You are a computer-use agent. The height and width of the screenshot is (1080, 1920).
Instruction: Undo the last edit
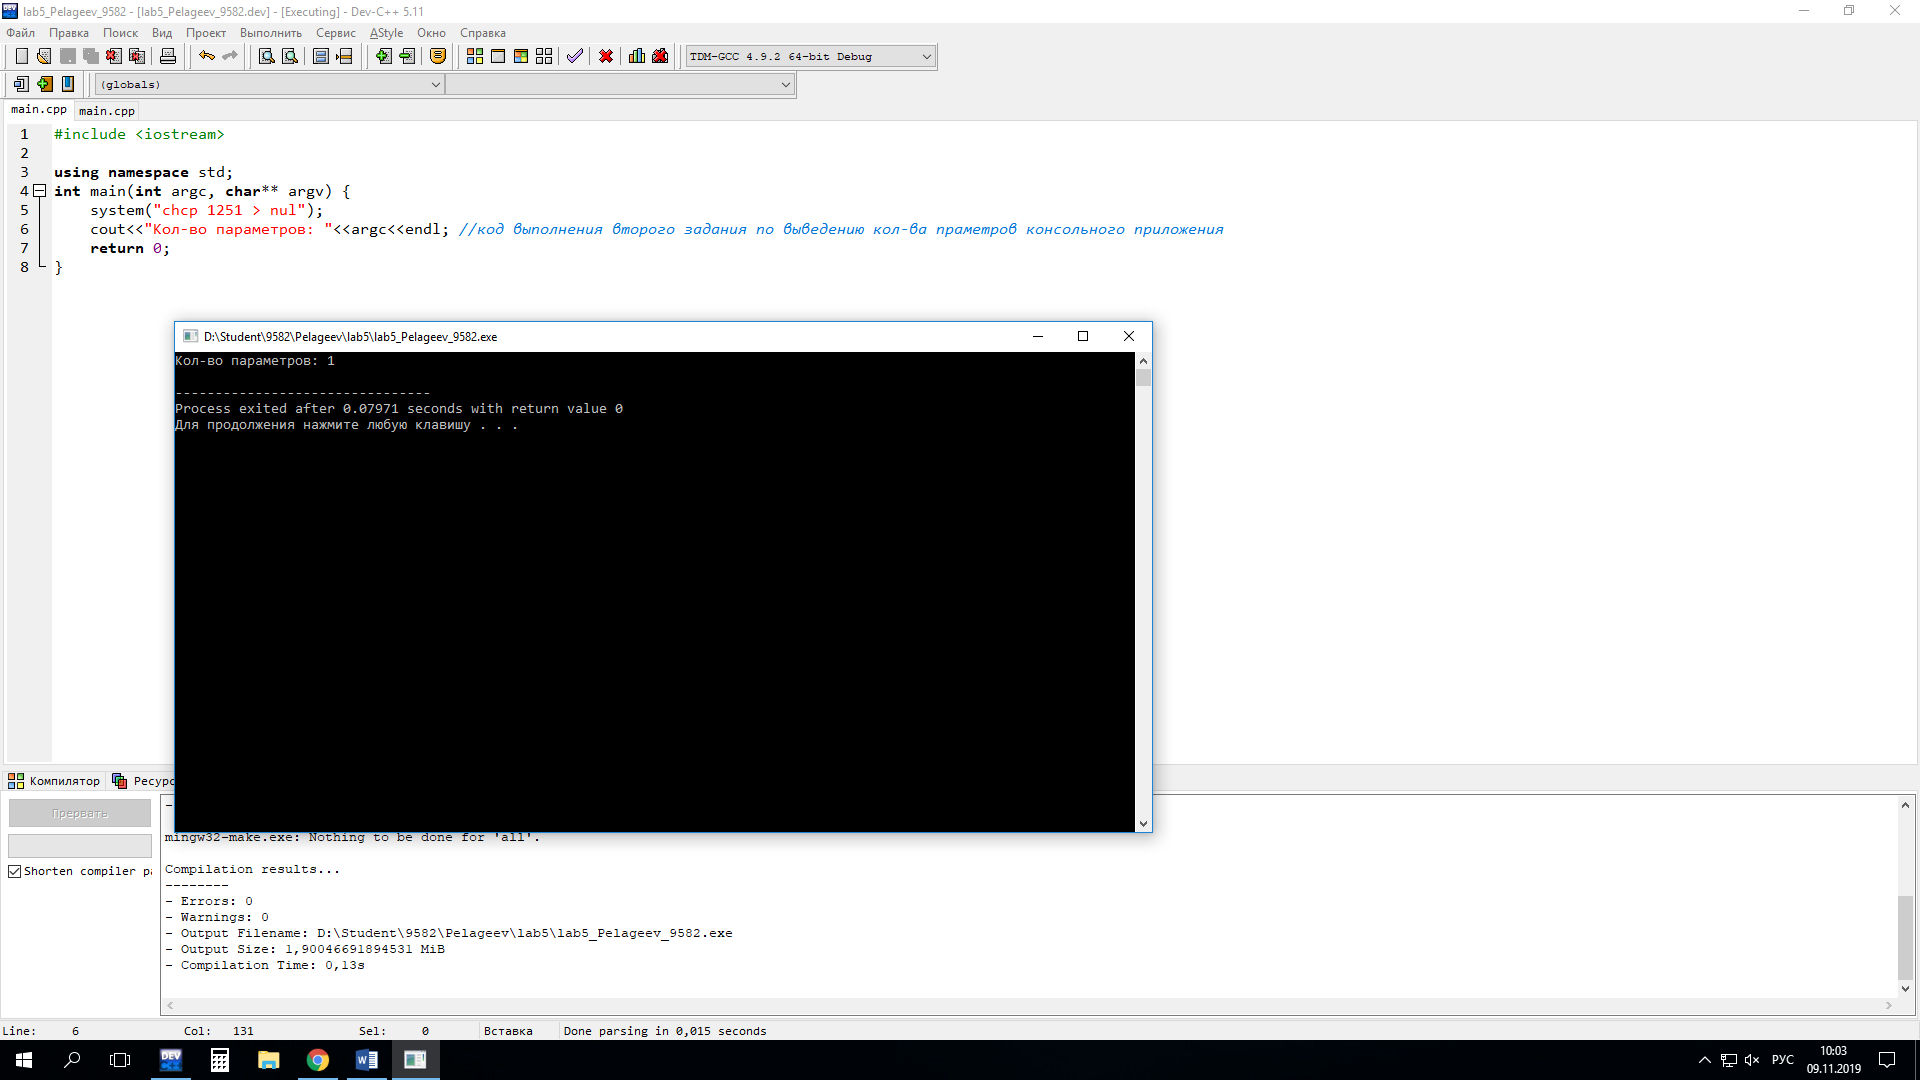[x=207, y=57]
